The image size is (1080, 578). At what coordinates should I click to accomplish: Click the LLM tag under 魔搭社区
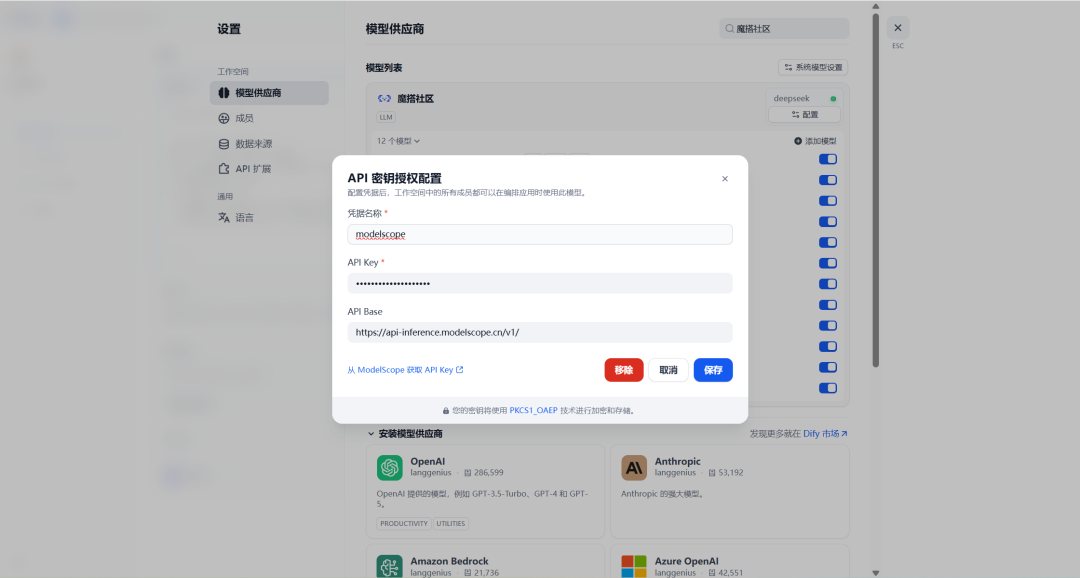(386, 117)
